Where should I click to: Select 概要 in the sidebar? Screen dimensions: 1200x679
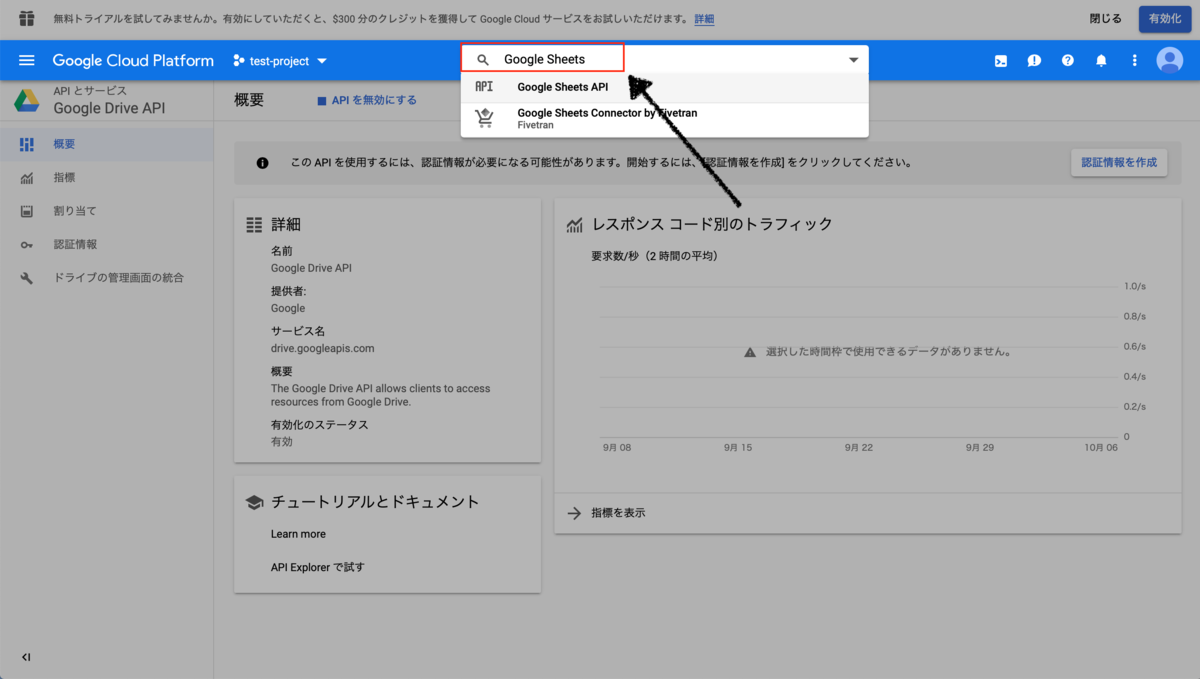(x=107, y=144)
